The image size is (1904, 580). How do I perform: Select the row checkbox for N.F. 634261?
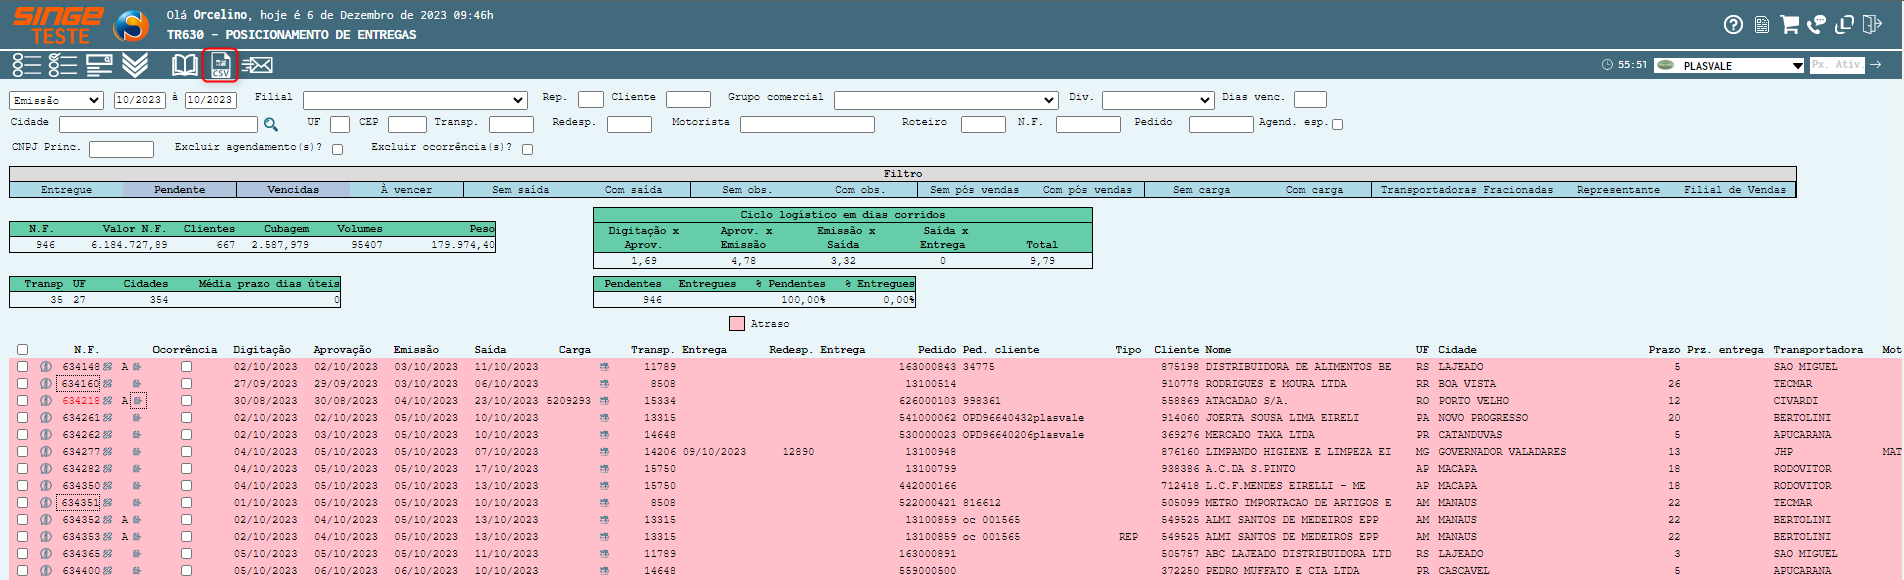22,418
